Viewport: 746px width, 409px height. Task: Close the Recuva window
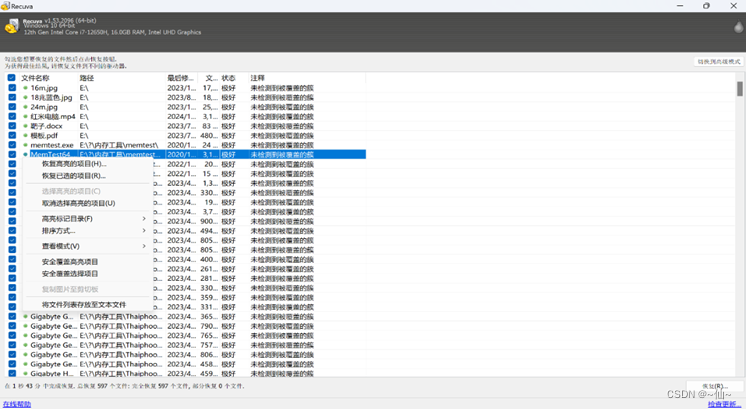click(733, 6)
